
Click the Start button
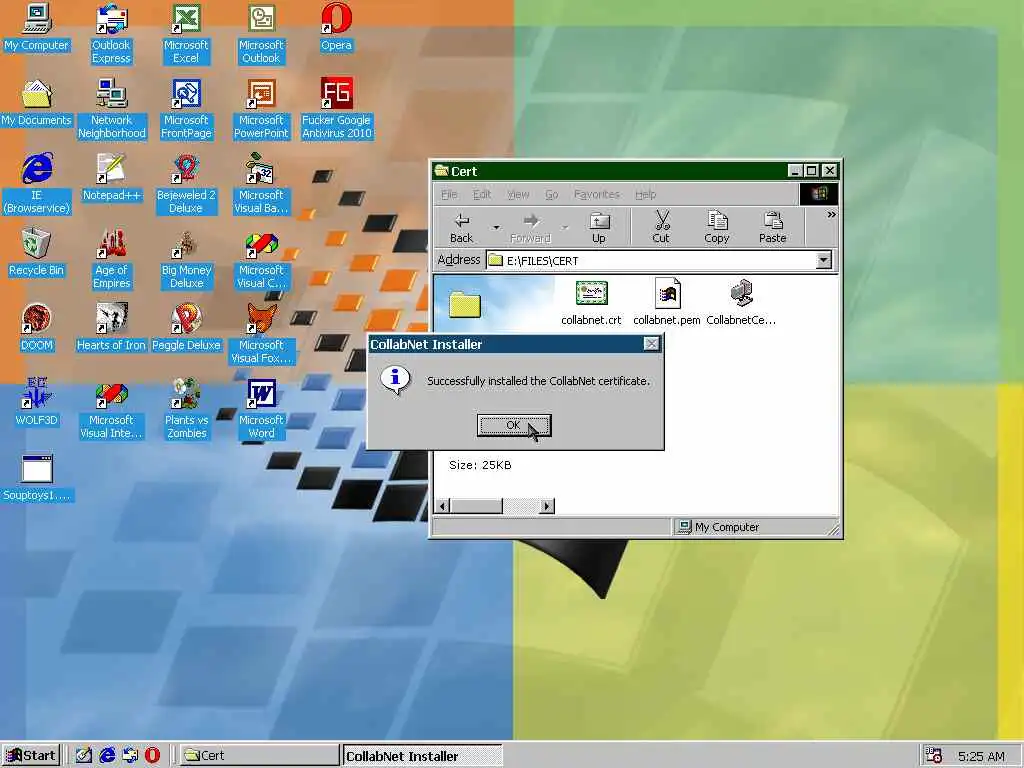(x=31, y=756)
